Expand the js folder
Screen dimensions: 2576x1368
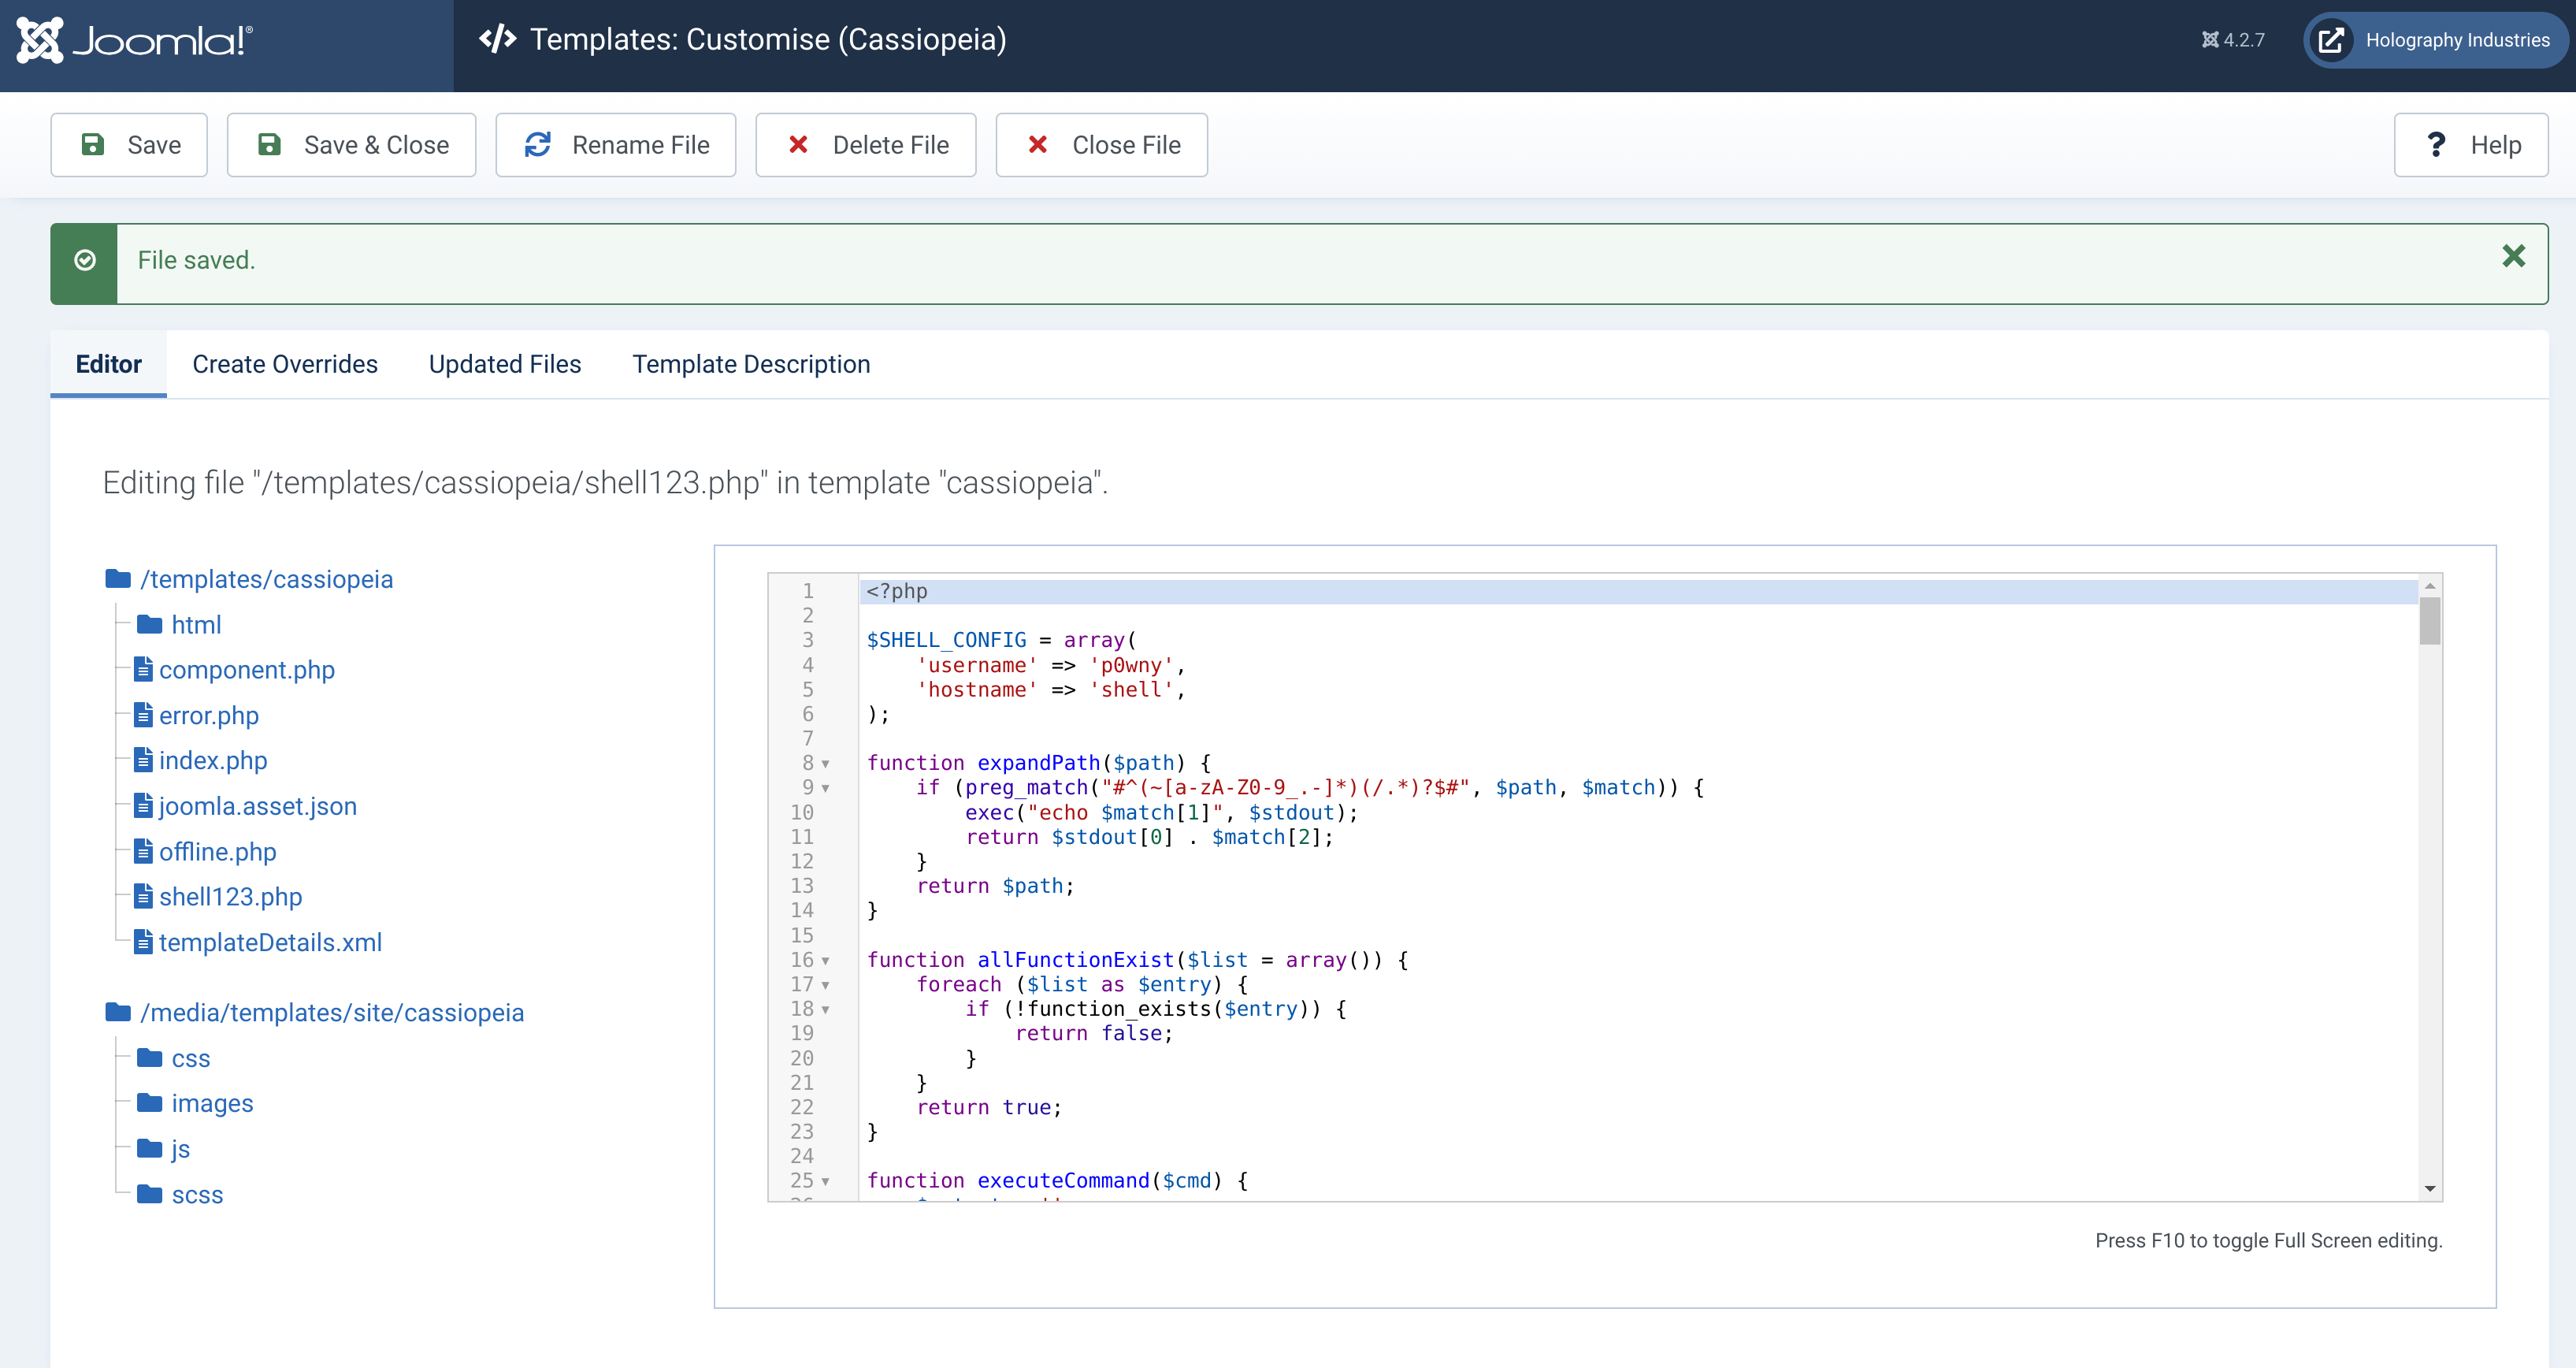180,1150
